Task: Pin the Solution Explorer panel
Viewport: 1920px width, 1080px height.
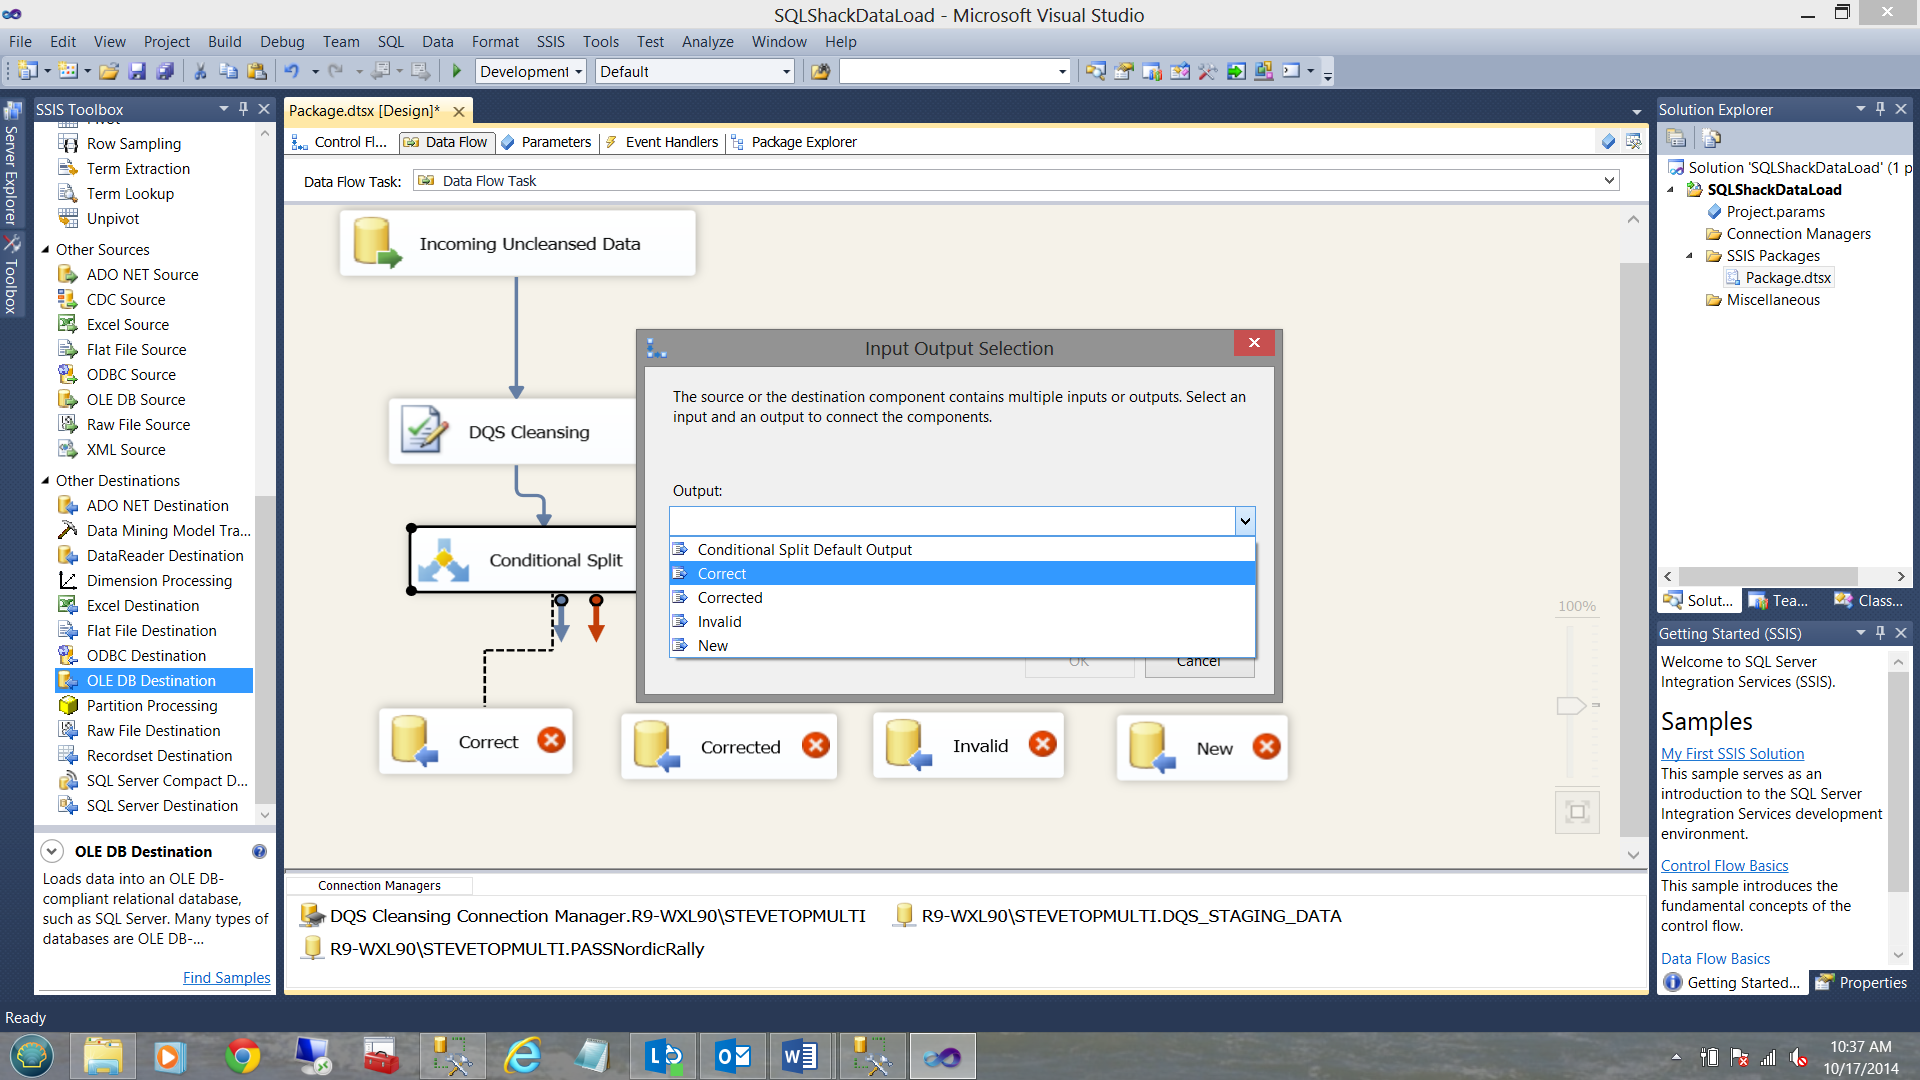Action: (x=1880, y=109)
